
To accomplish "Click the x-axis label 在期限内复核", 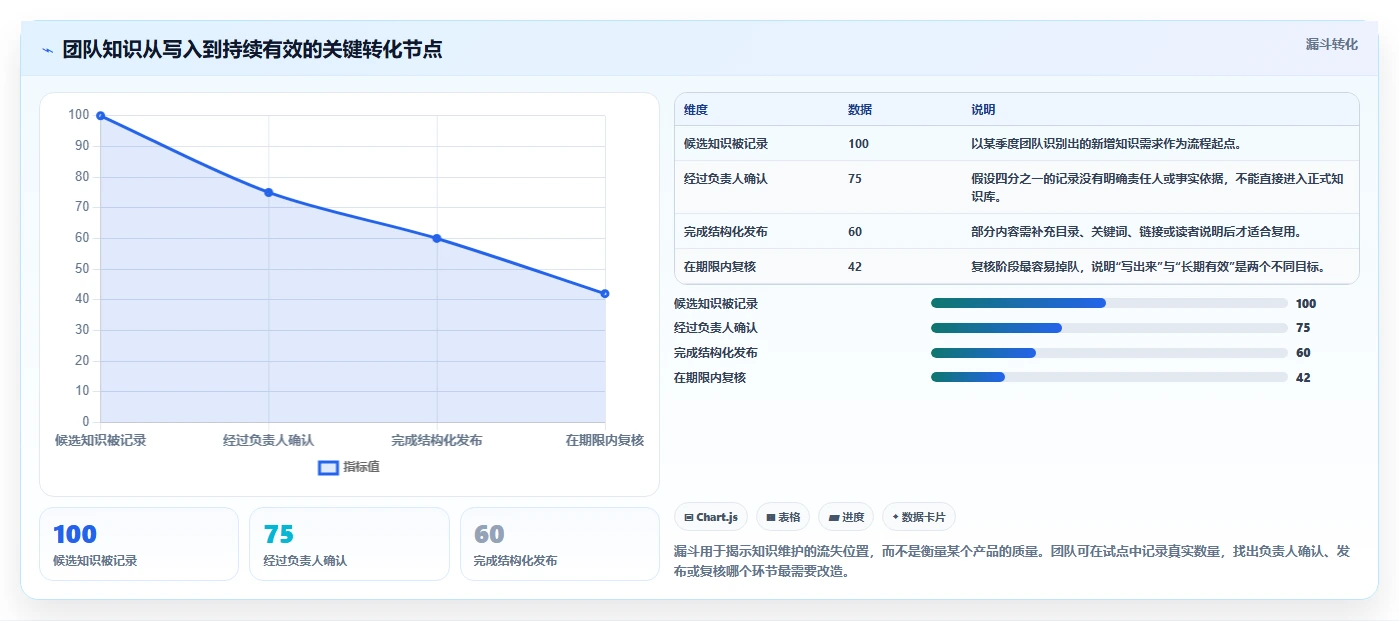I will coord(604,440).
